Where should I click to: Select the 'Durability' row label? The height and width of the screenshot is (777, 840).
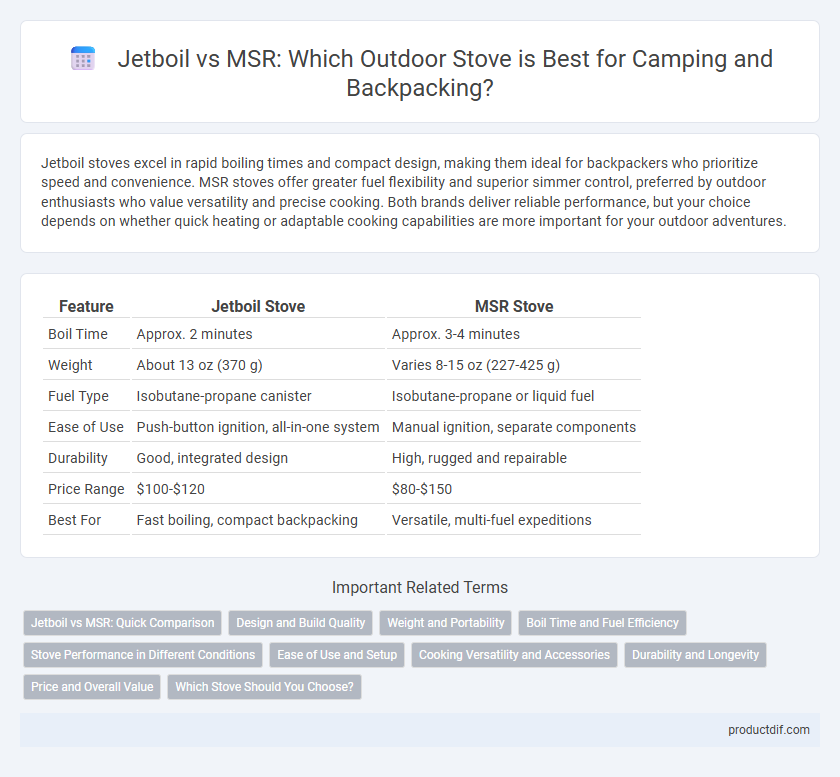pos(86,458)
